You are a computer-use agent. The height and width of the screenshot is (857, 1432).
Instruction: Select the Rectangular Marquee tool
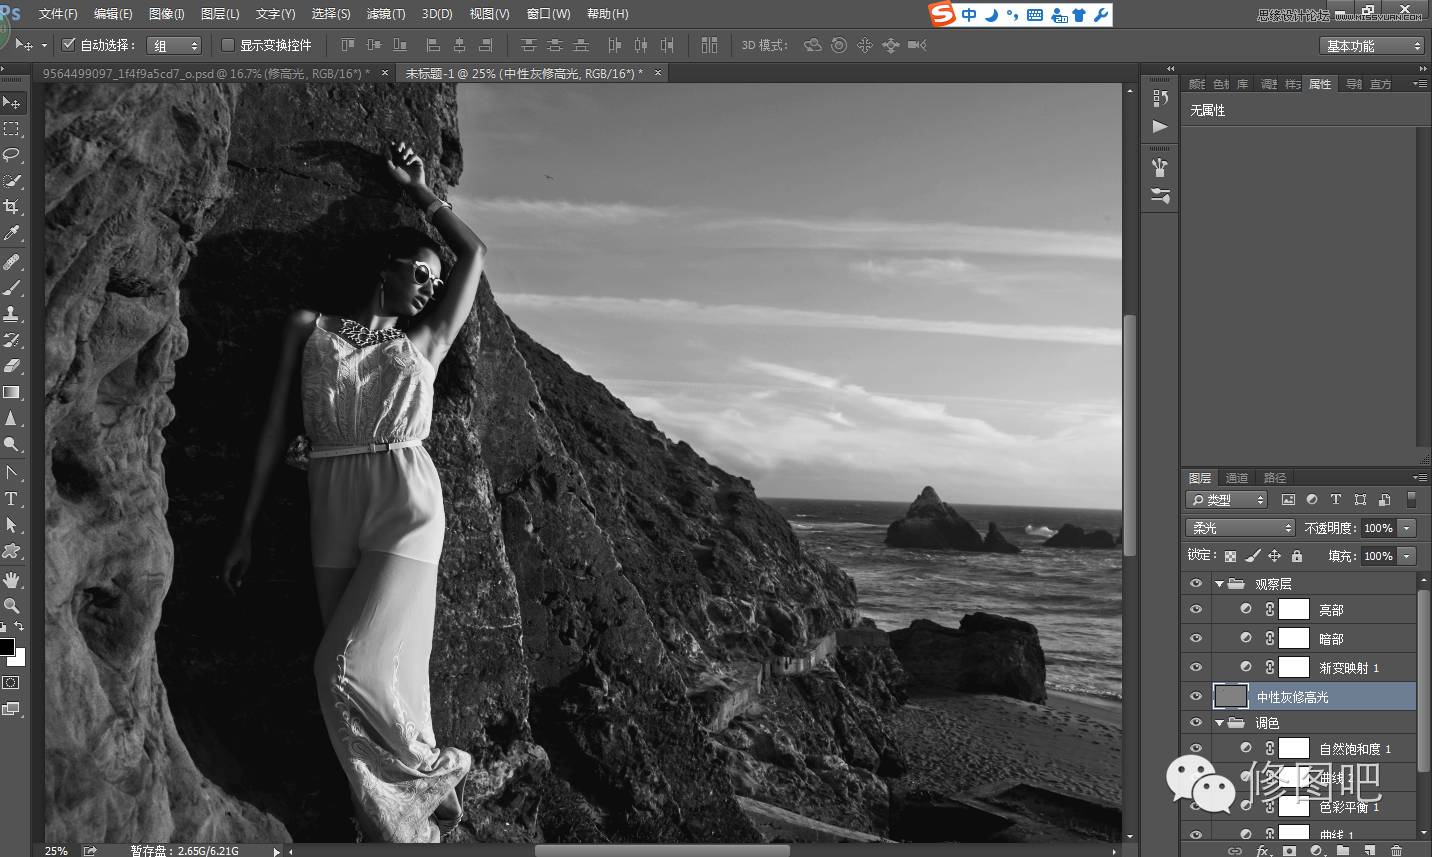point(12,129)
